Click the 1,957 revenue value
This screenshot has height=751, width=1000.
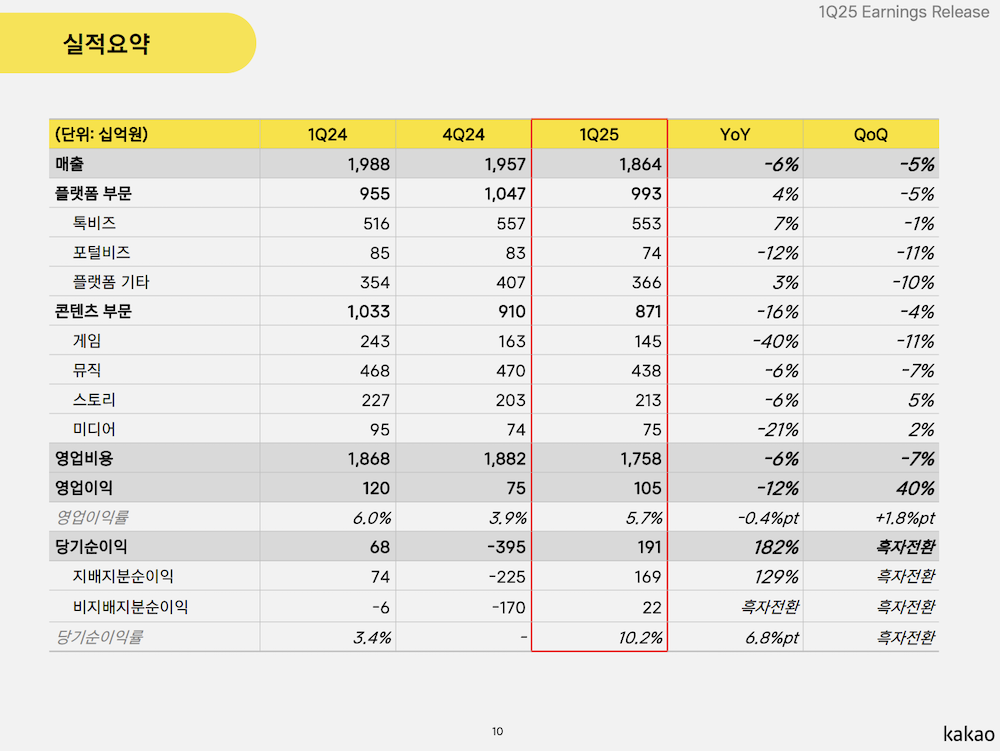(505, 164)
